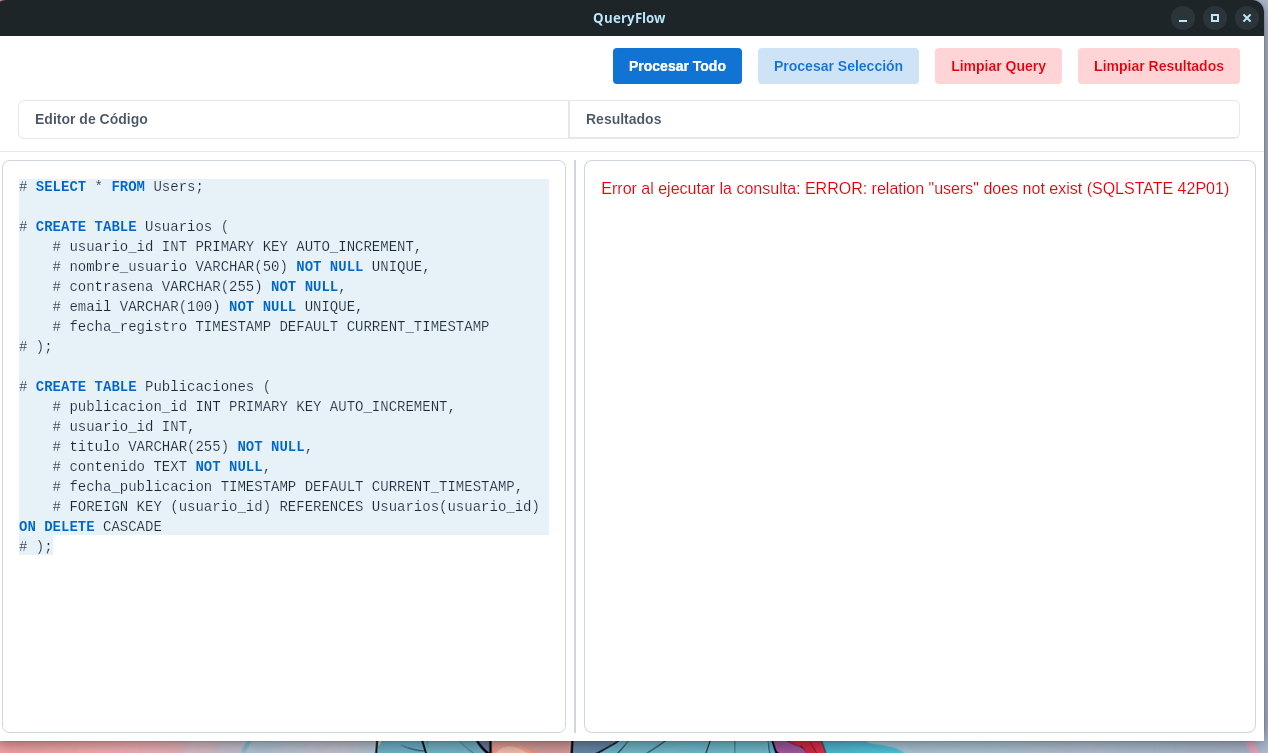This screenshot has width=1268, height=753.
Task: Click the FOREIGN KEY (usuario_id) line
Action: (x=296, y=507)
